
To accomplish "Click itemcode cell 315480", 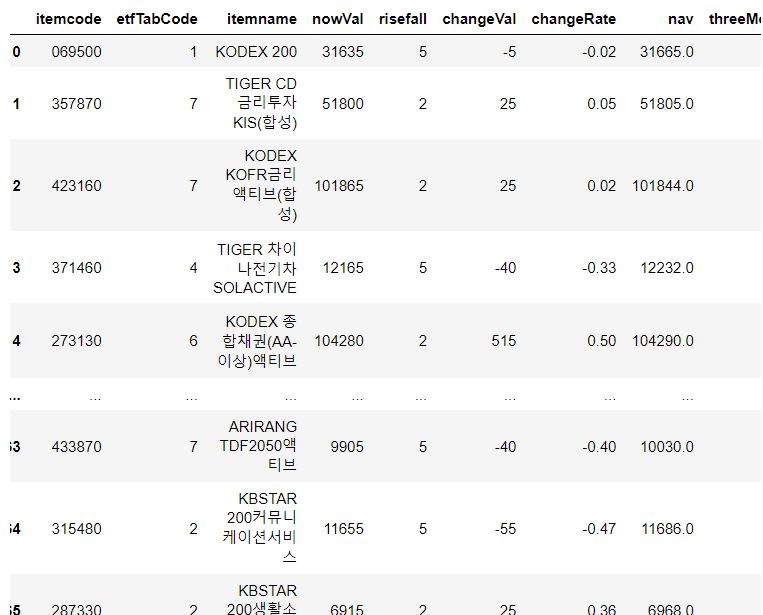I will click(76, 528).
